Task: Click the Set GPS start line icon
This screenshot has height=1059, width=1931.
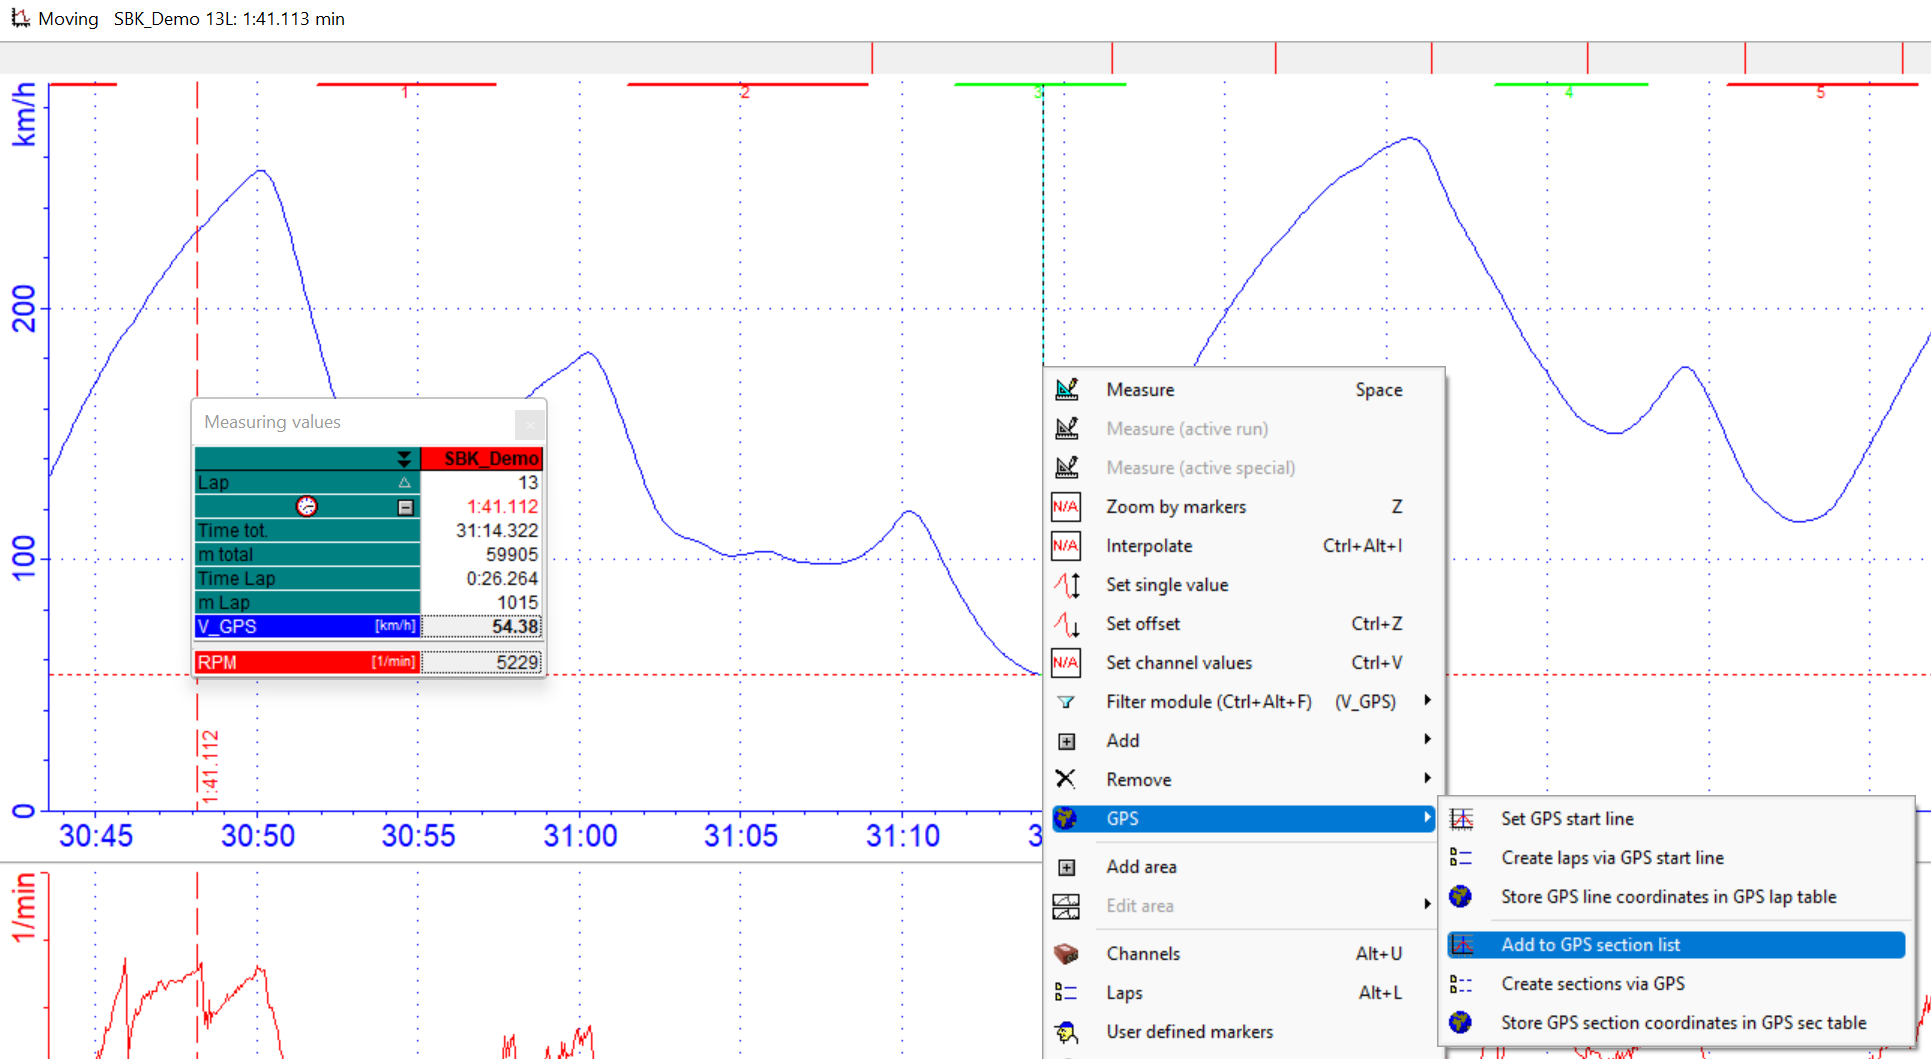Action: [x=1461, y=819]
